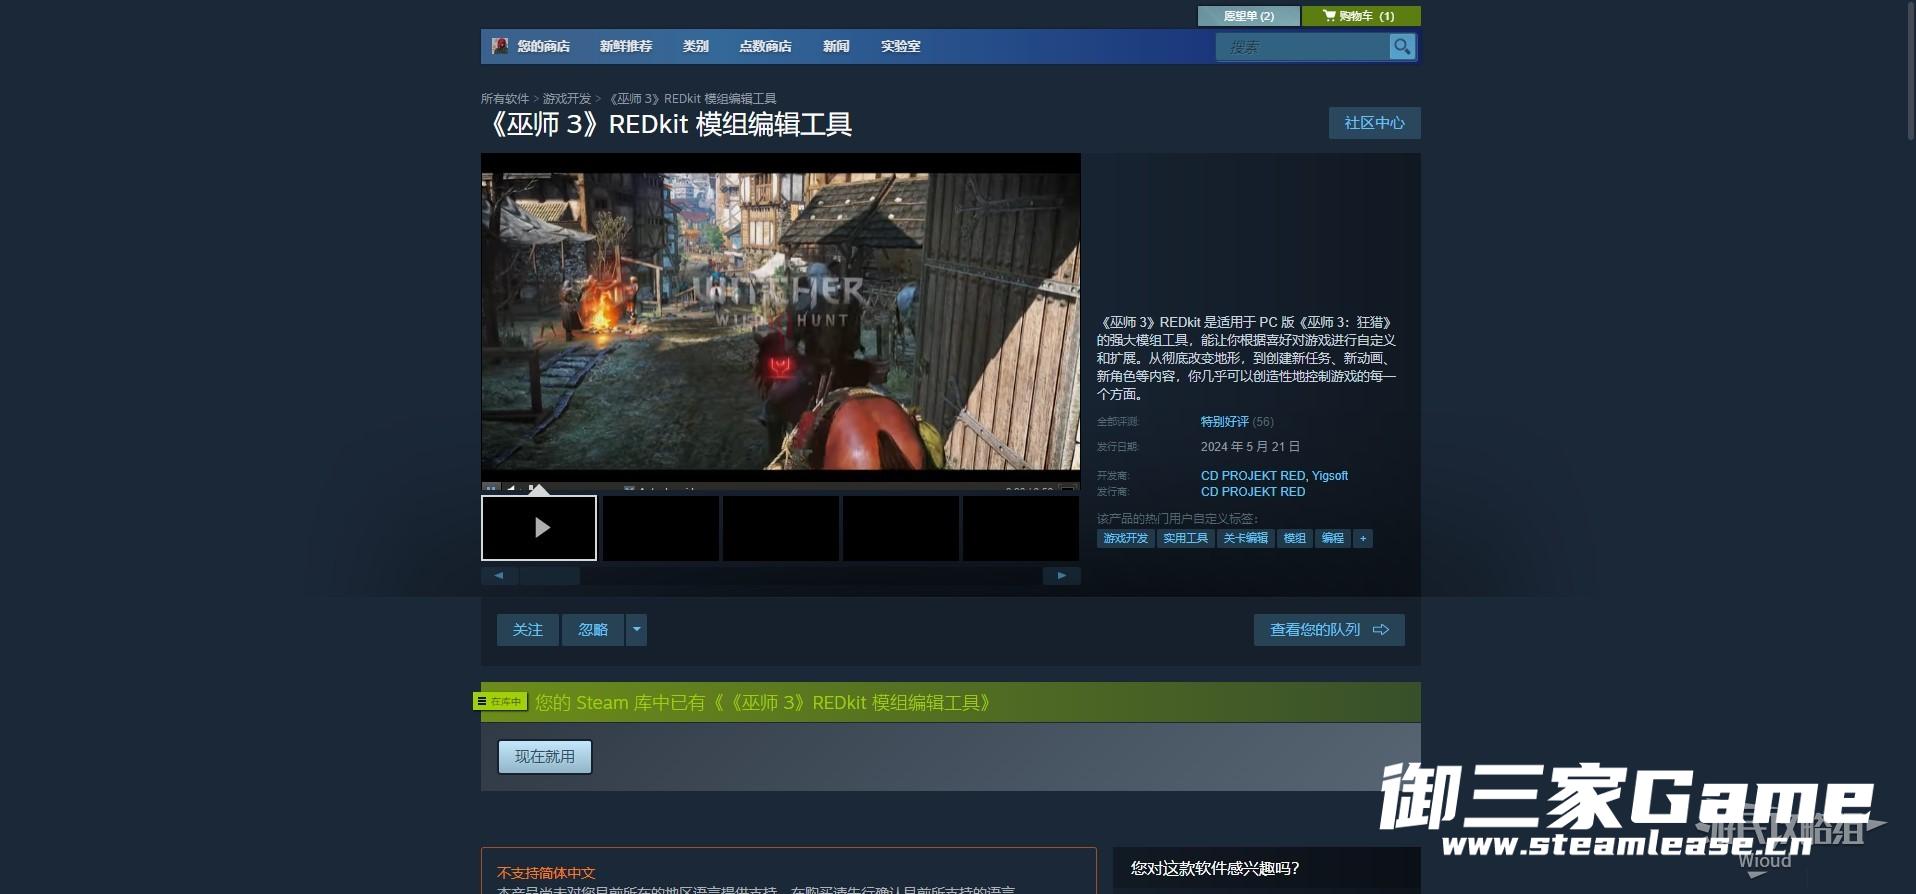Open the 类别 categories menu
Image resolution: width=1916 pixels, height=894 pixels.
pos(695,47)
